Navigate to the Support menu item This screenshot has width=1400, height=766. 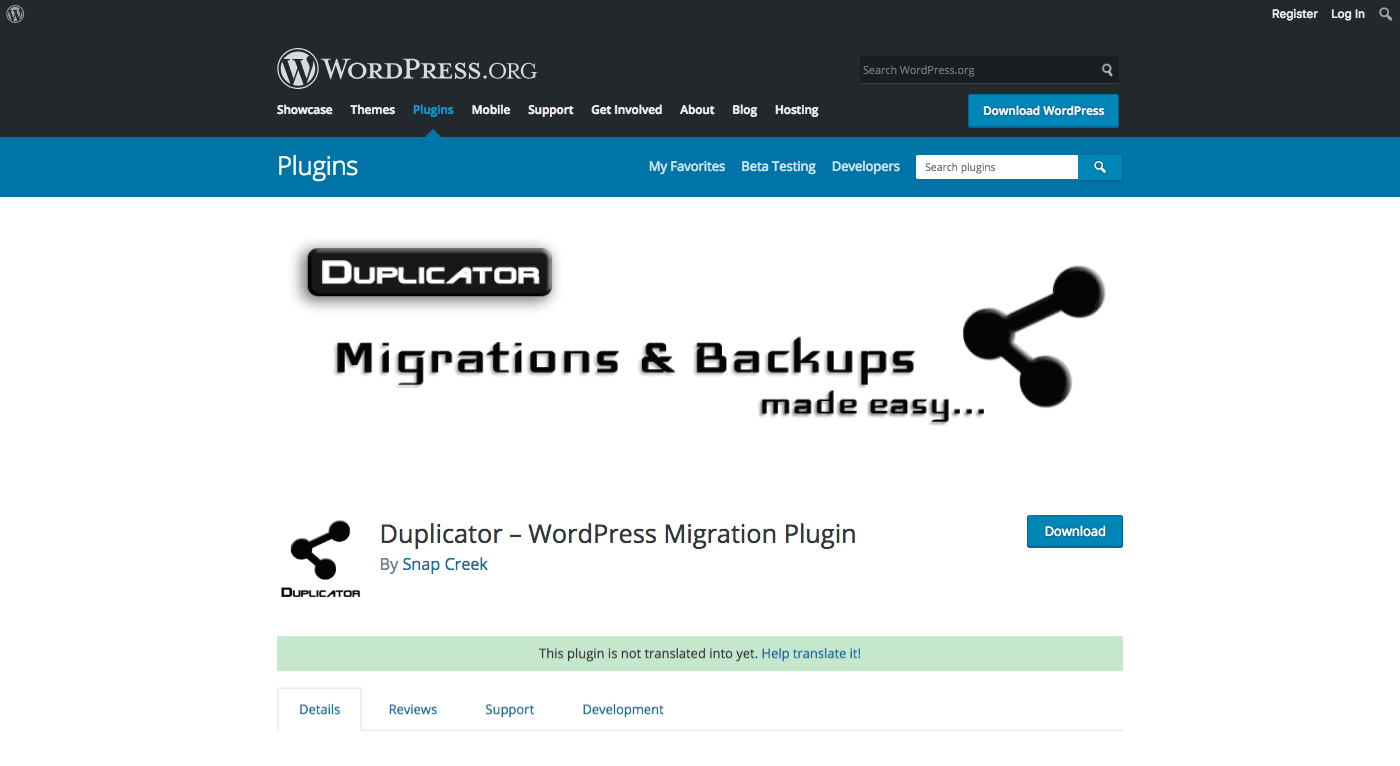point(551,110)
